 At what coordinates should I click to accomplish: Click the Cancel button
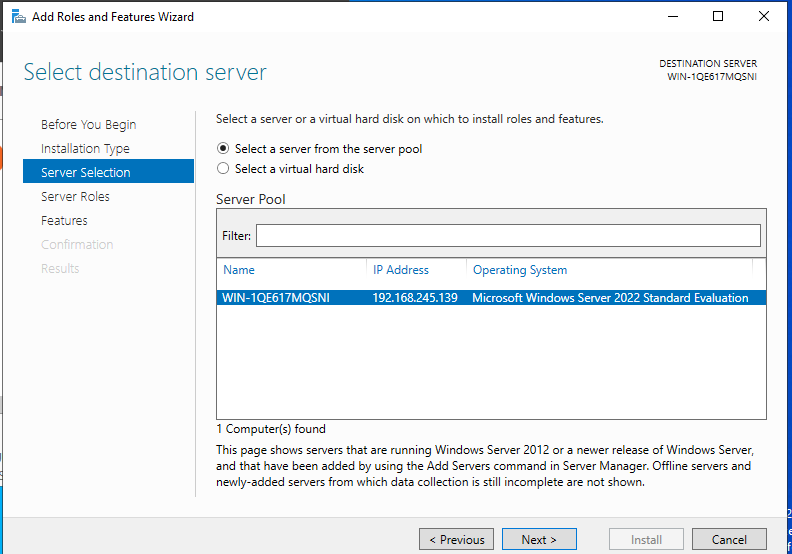click(x=729, y=539)
